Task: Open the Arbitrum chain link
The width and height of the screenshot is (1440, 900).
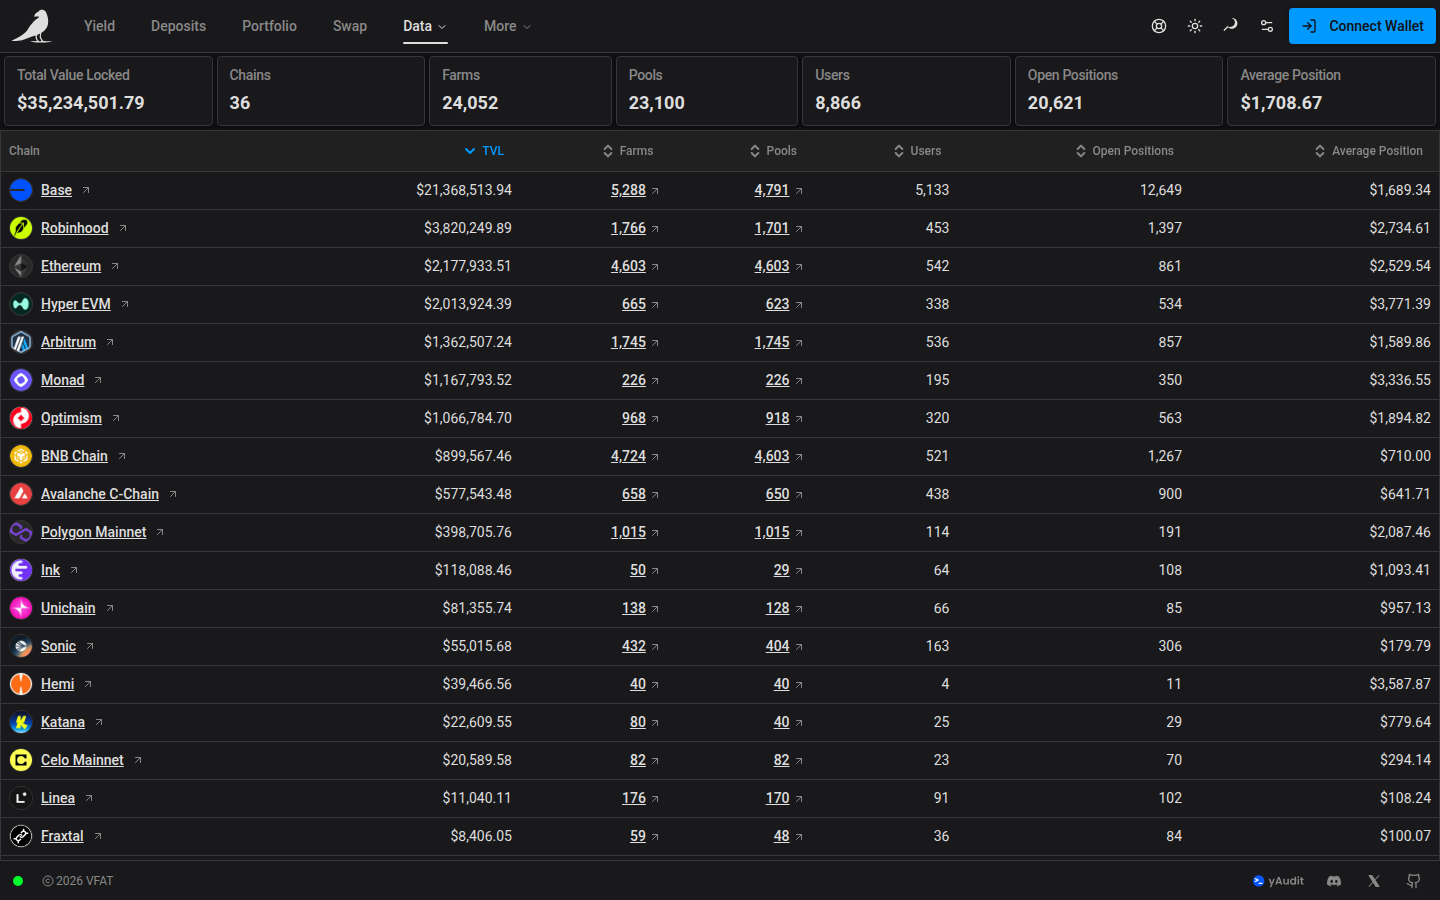Action: (x=68, y=342)
